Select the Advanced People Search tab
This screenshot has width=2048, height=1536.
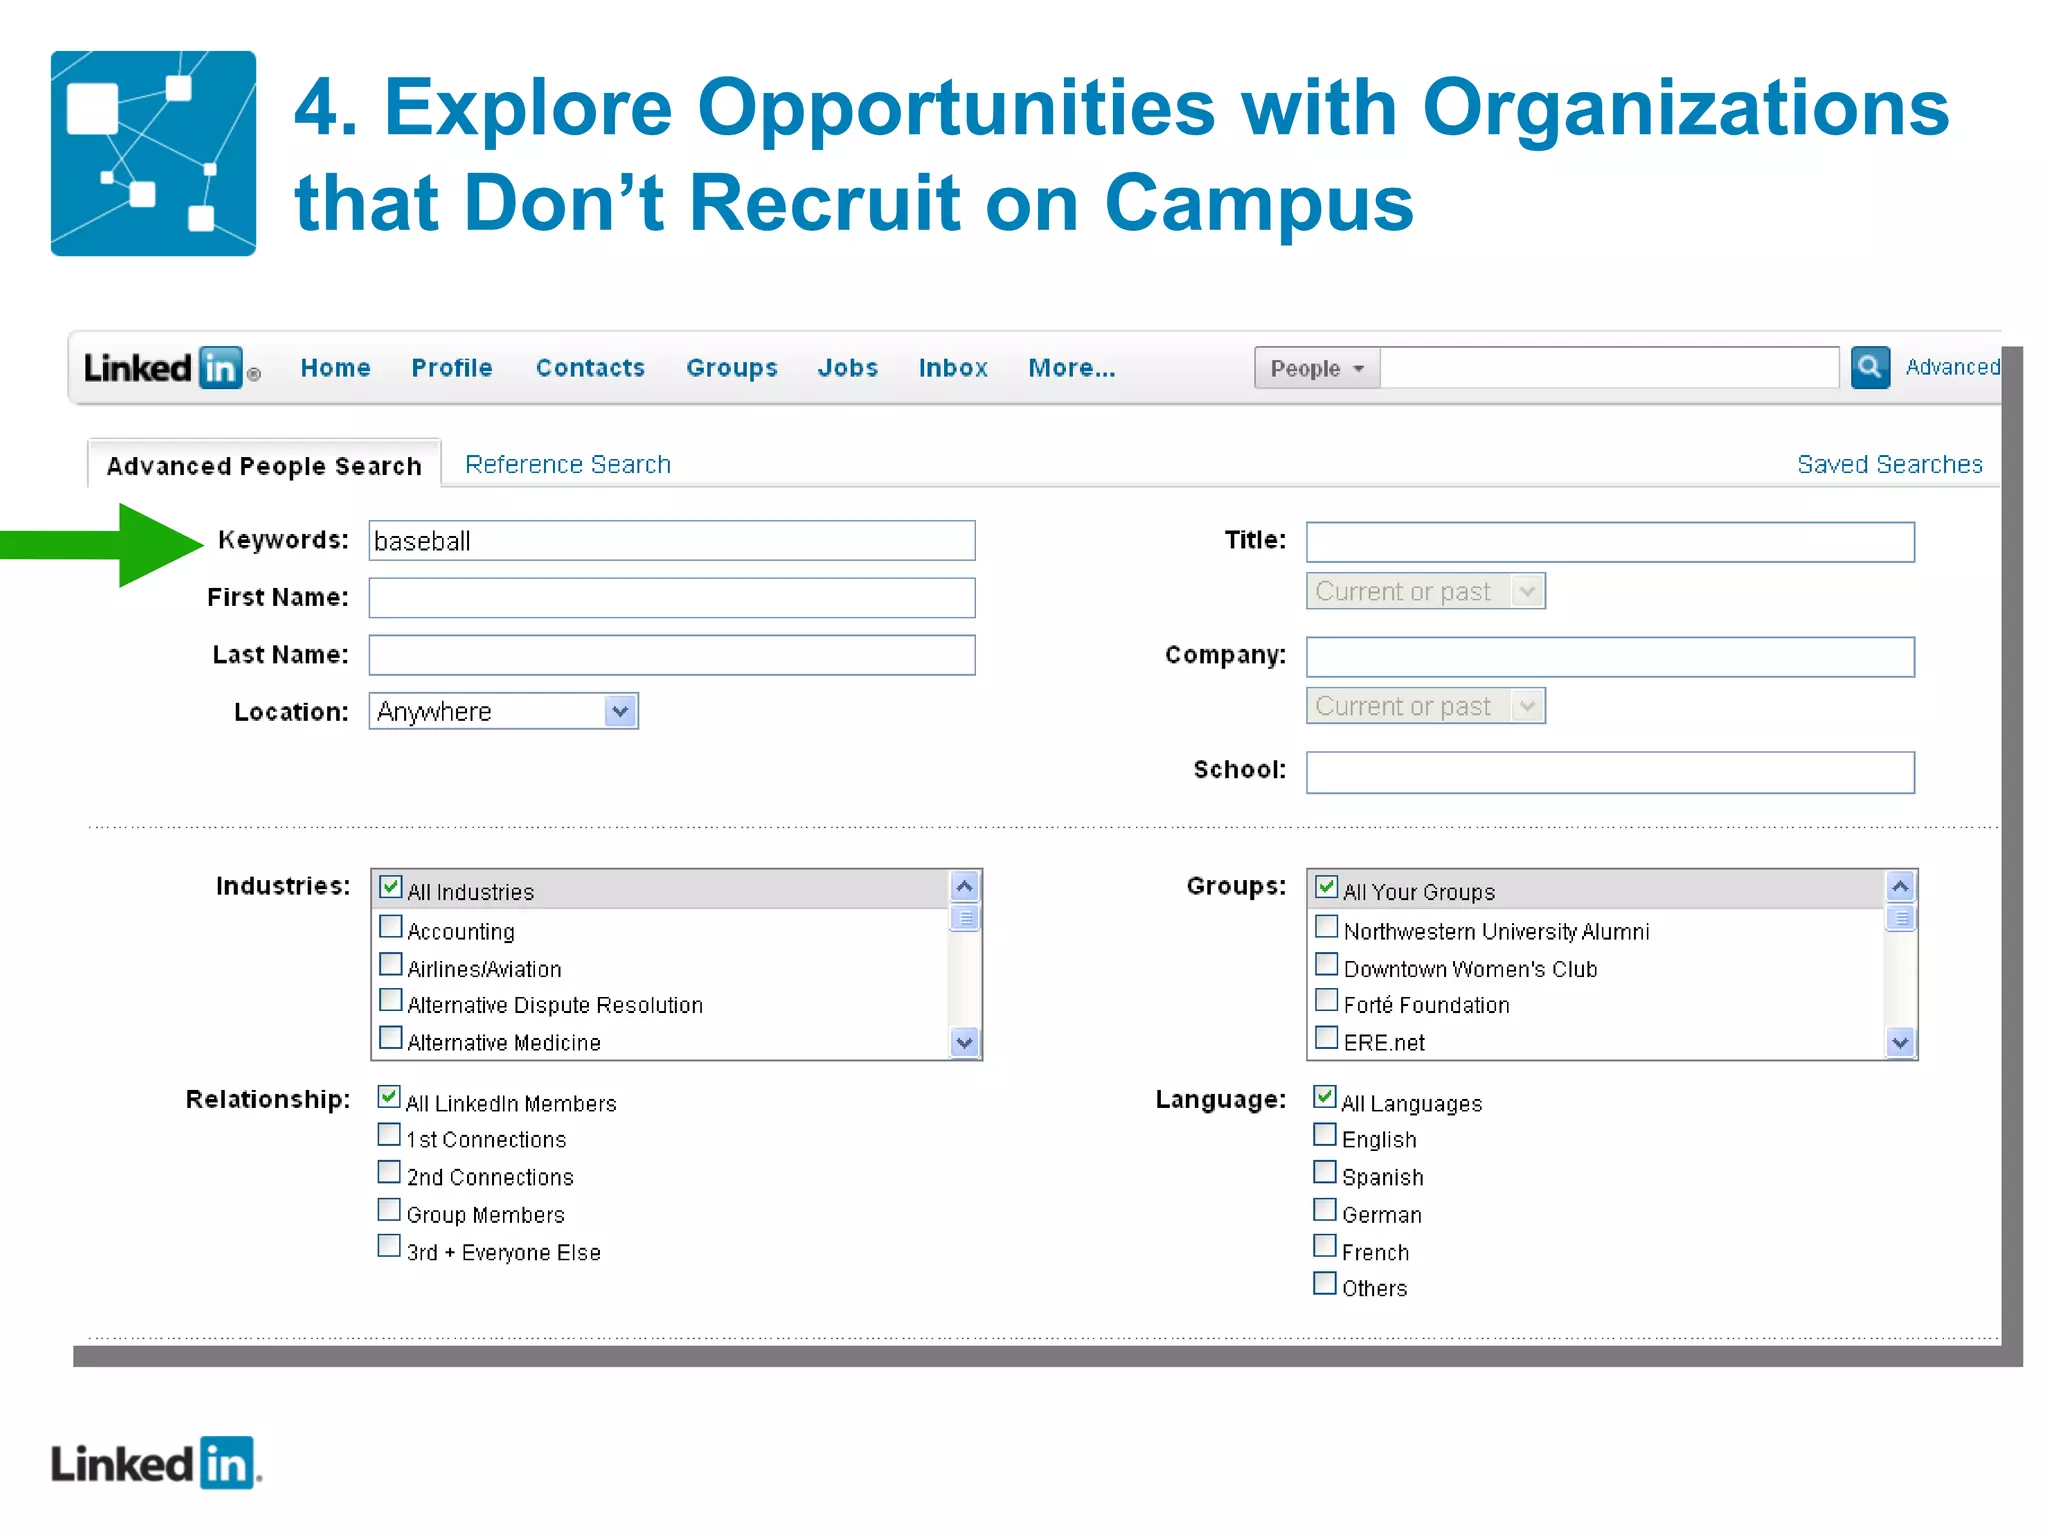click(264, 465)
